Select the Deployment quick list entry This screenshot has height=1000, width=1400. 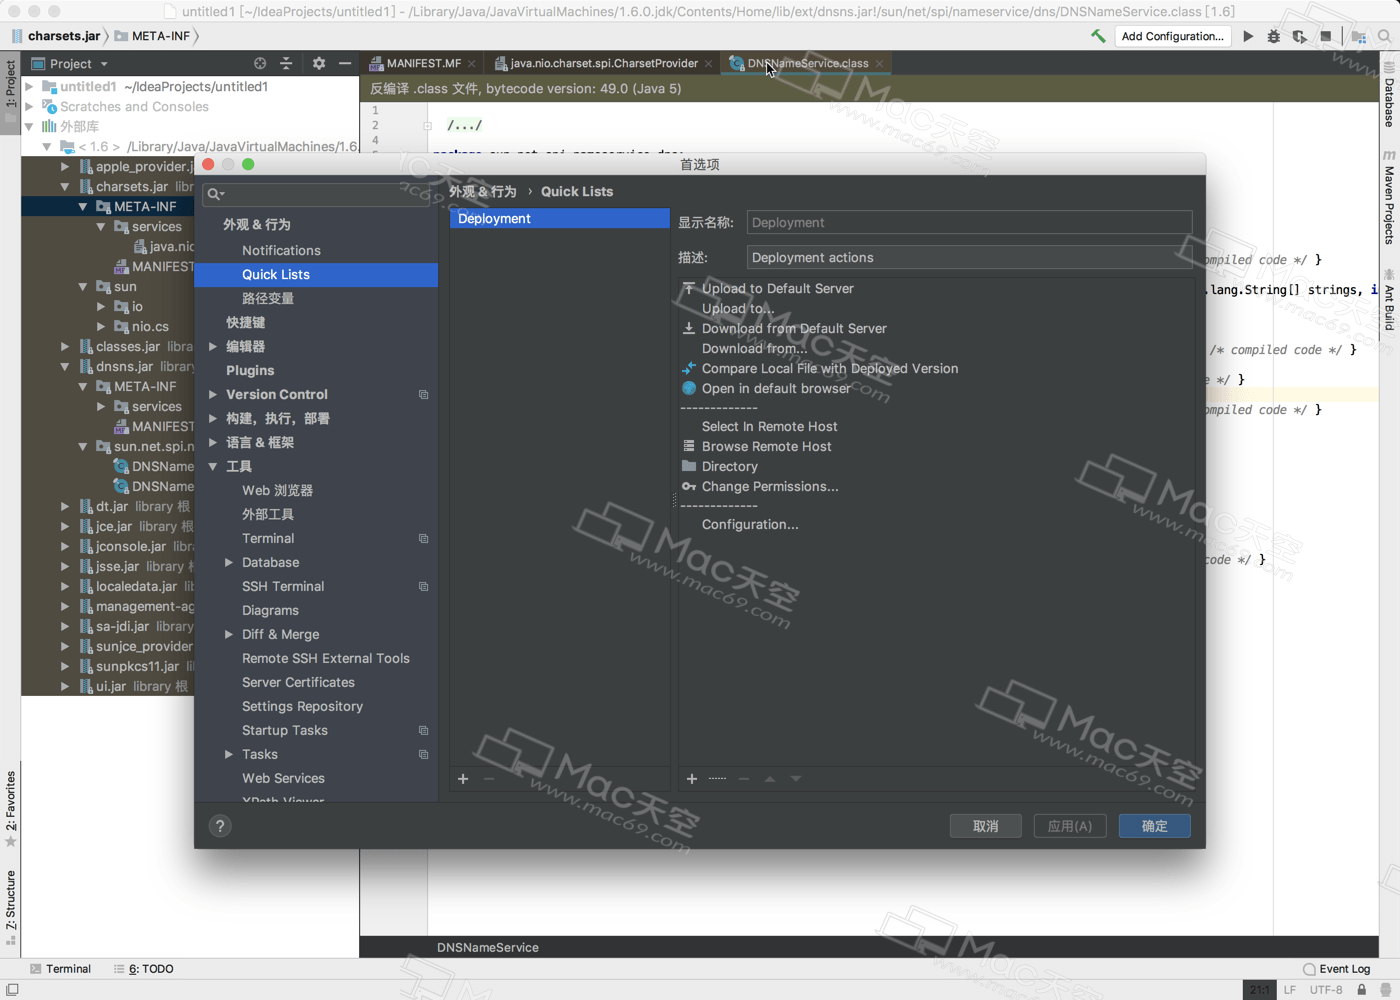coord(559,218)
